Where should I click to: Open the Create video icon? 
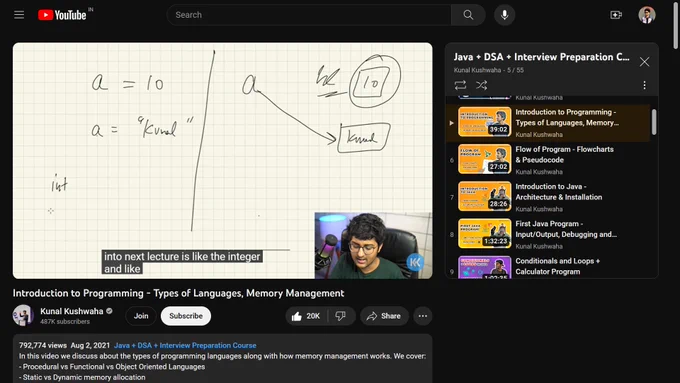click(616, 15)
